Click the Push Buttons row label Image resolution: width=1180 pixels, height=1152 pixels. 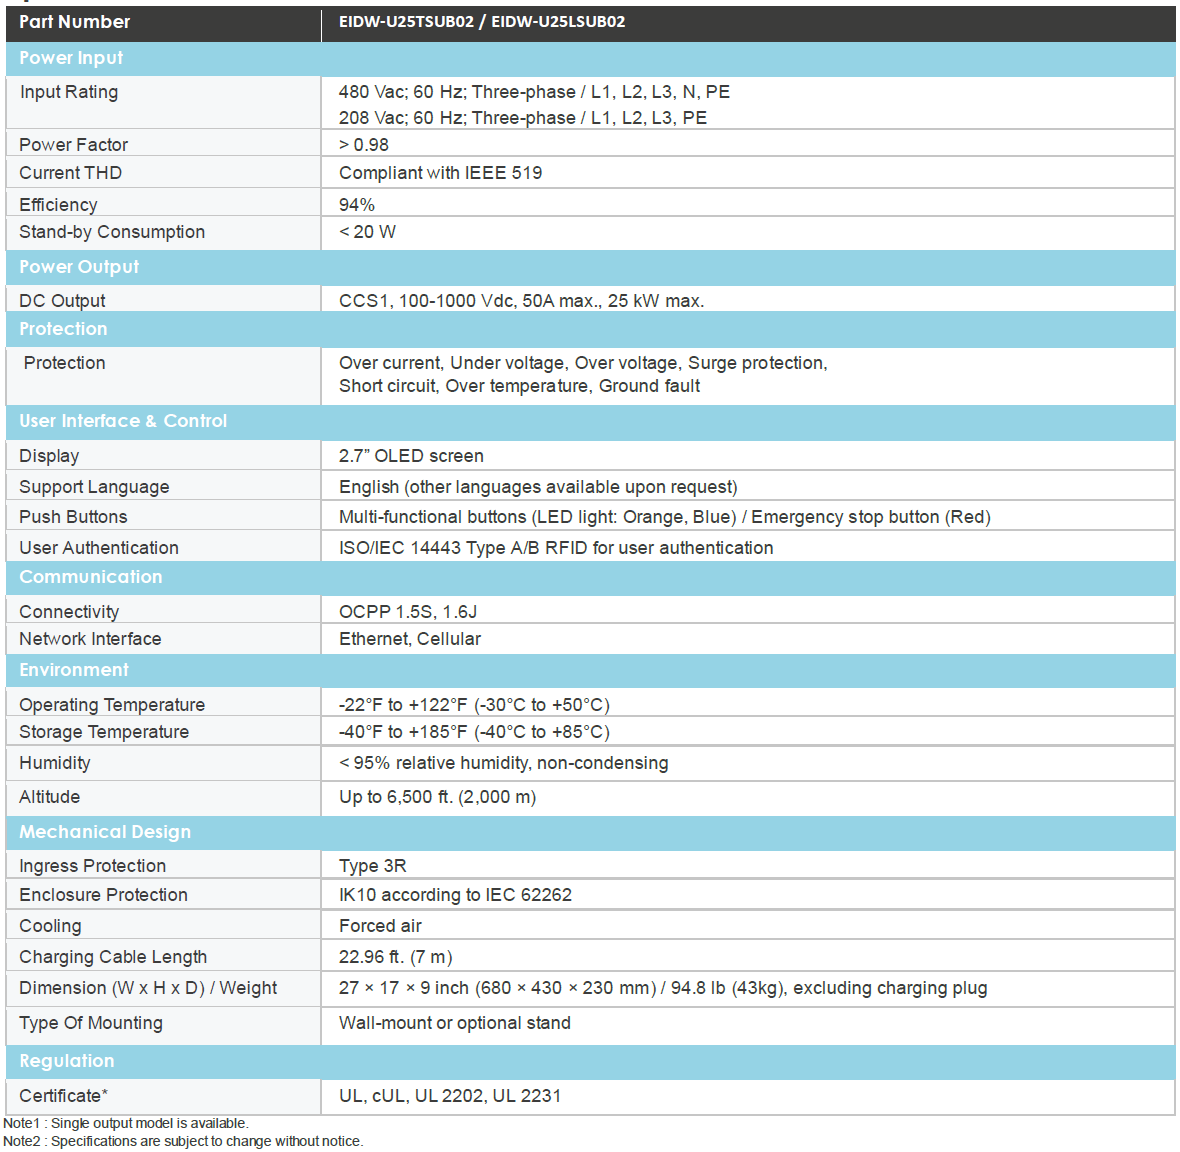pyautogui.click(x=73, y=517)
